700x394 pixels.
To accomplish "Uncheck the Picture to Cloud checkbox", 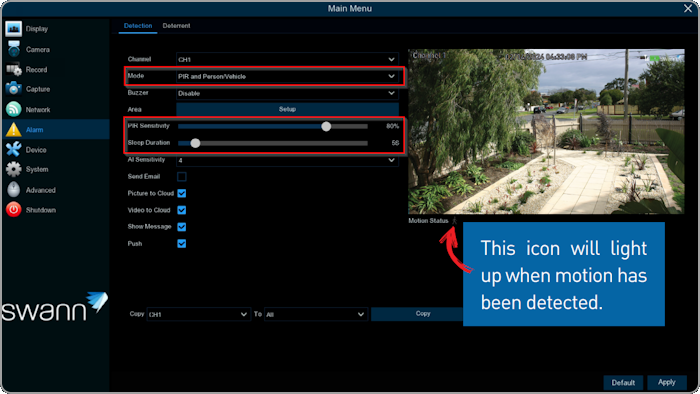I will pos(182,193).
